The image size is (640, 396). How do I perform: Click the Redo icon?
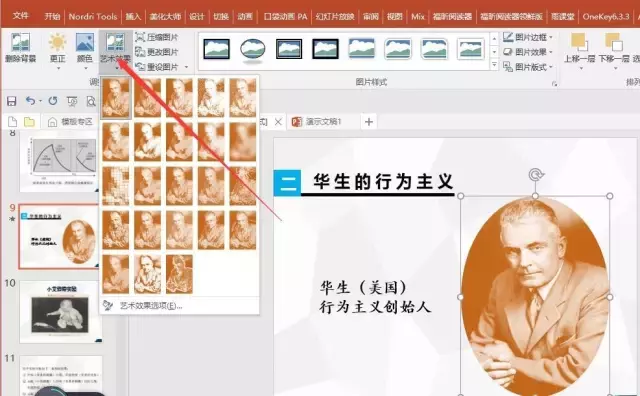tap(53, 100)
